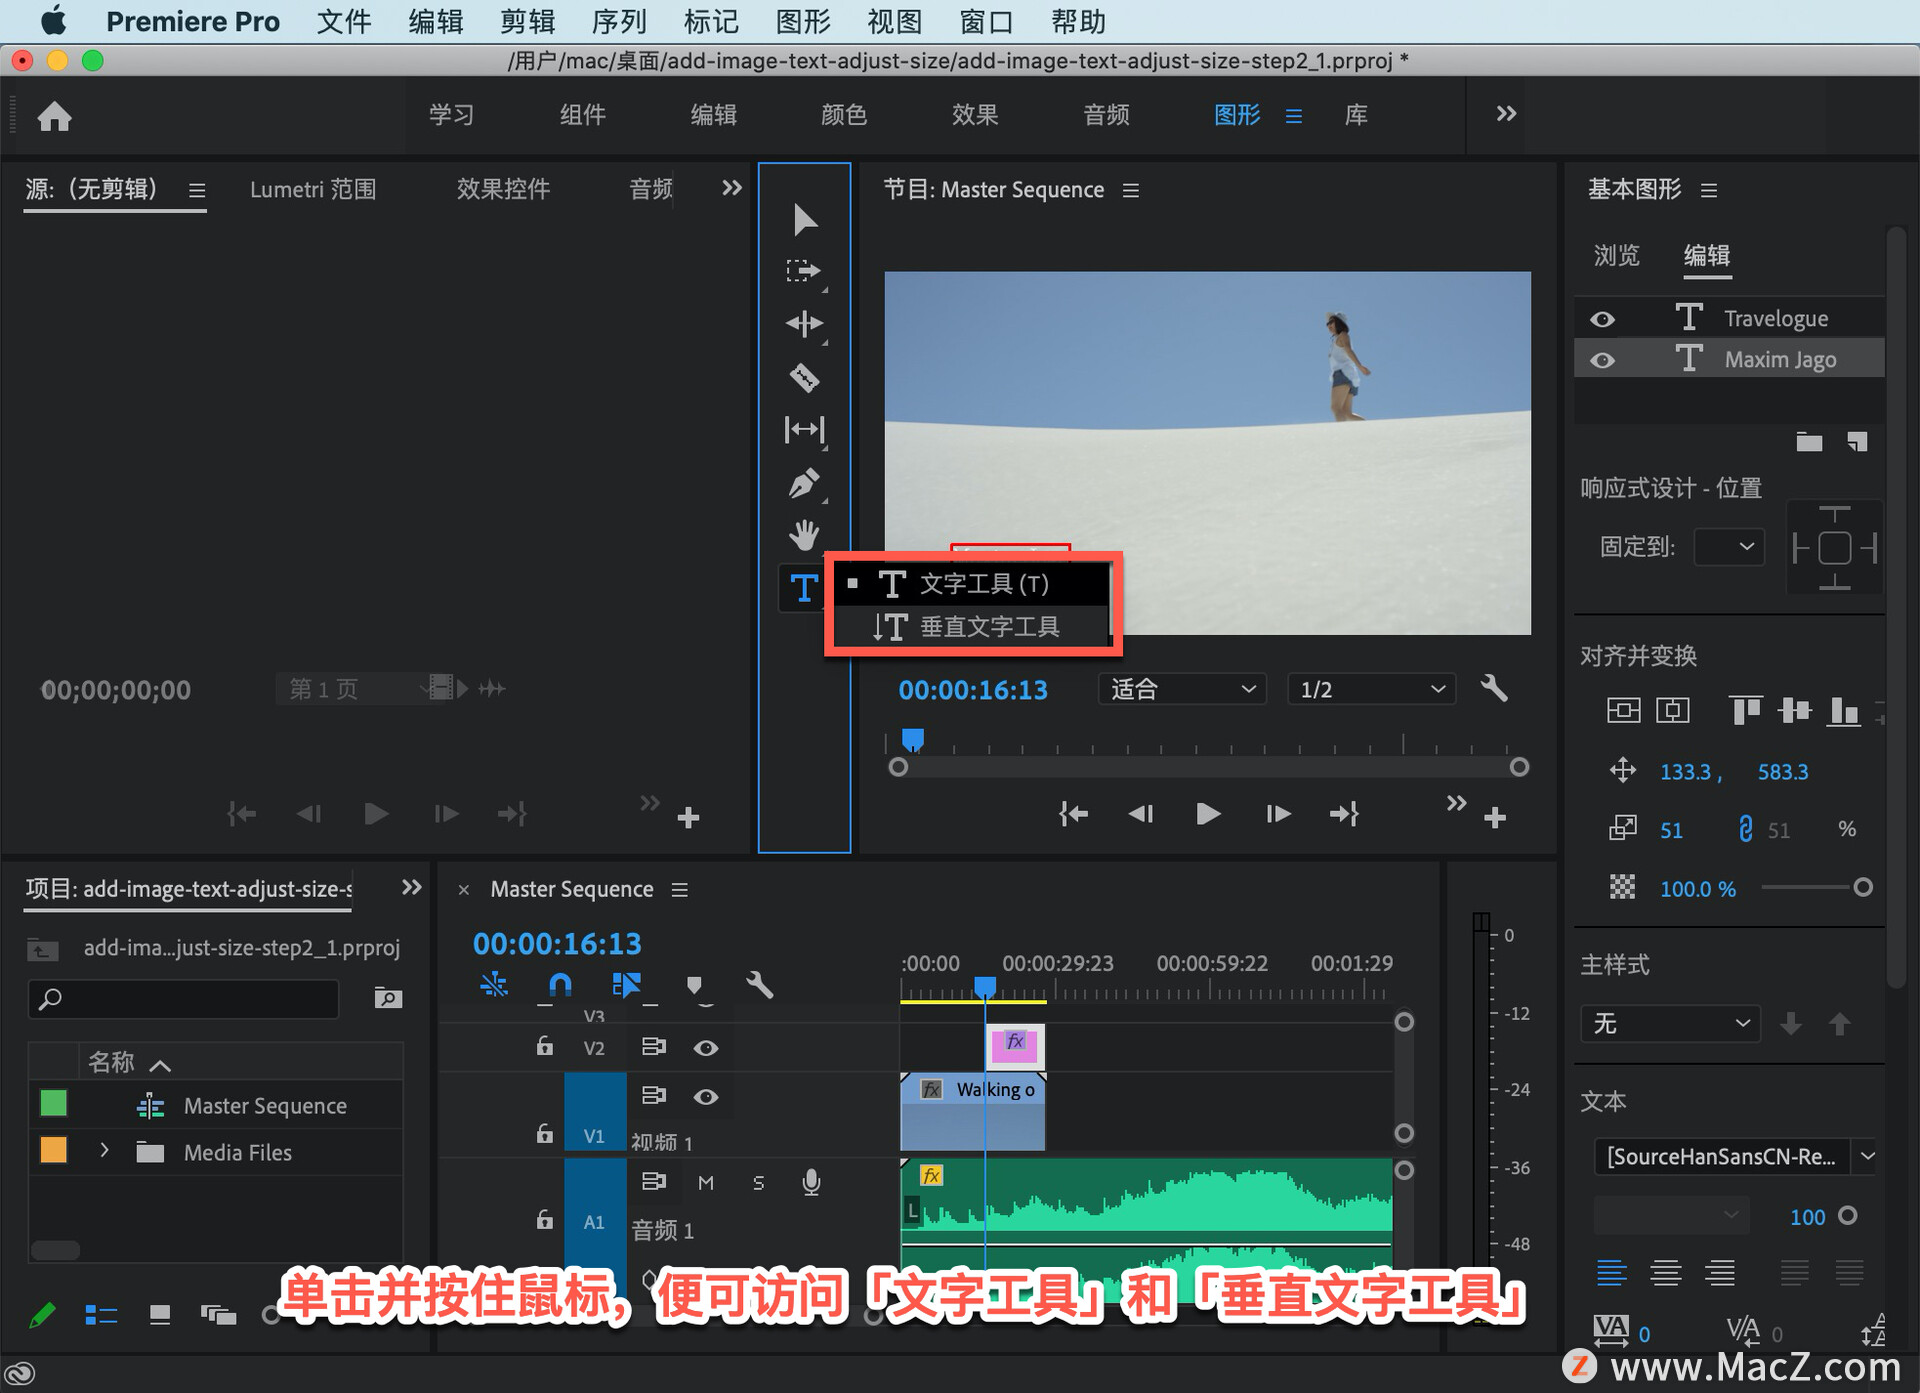Toggle uniform scale link icon
This screenshot has width=1920, height=1393.
click(1745, 828)
